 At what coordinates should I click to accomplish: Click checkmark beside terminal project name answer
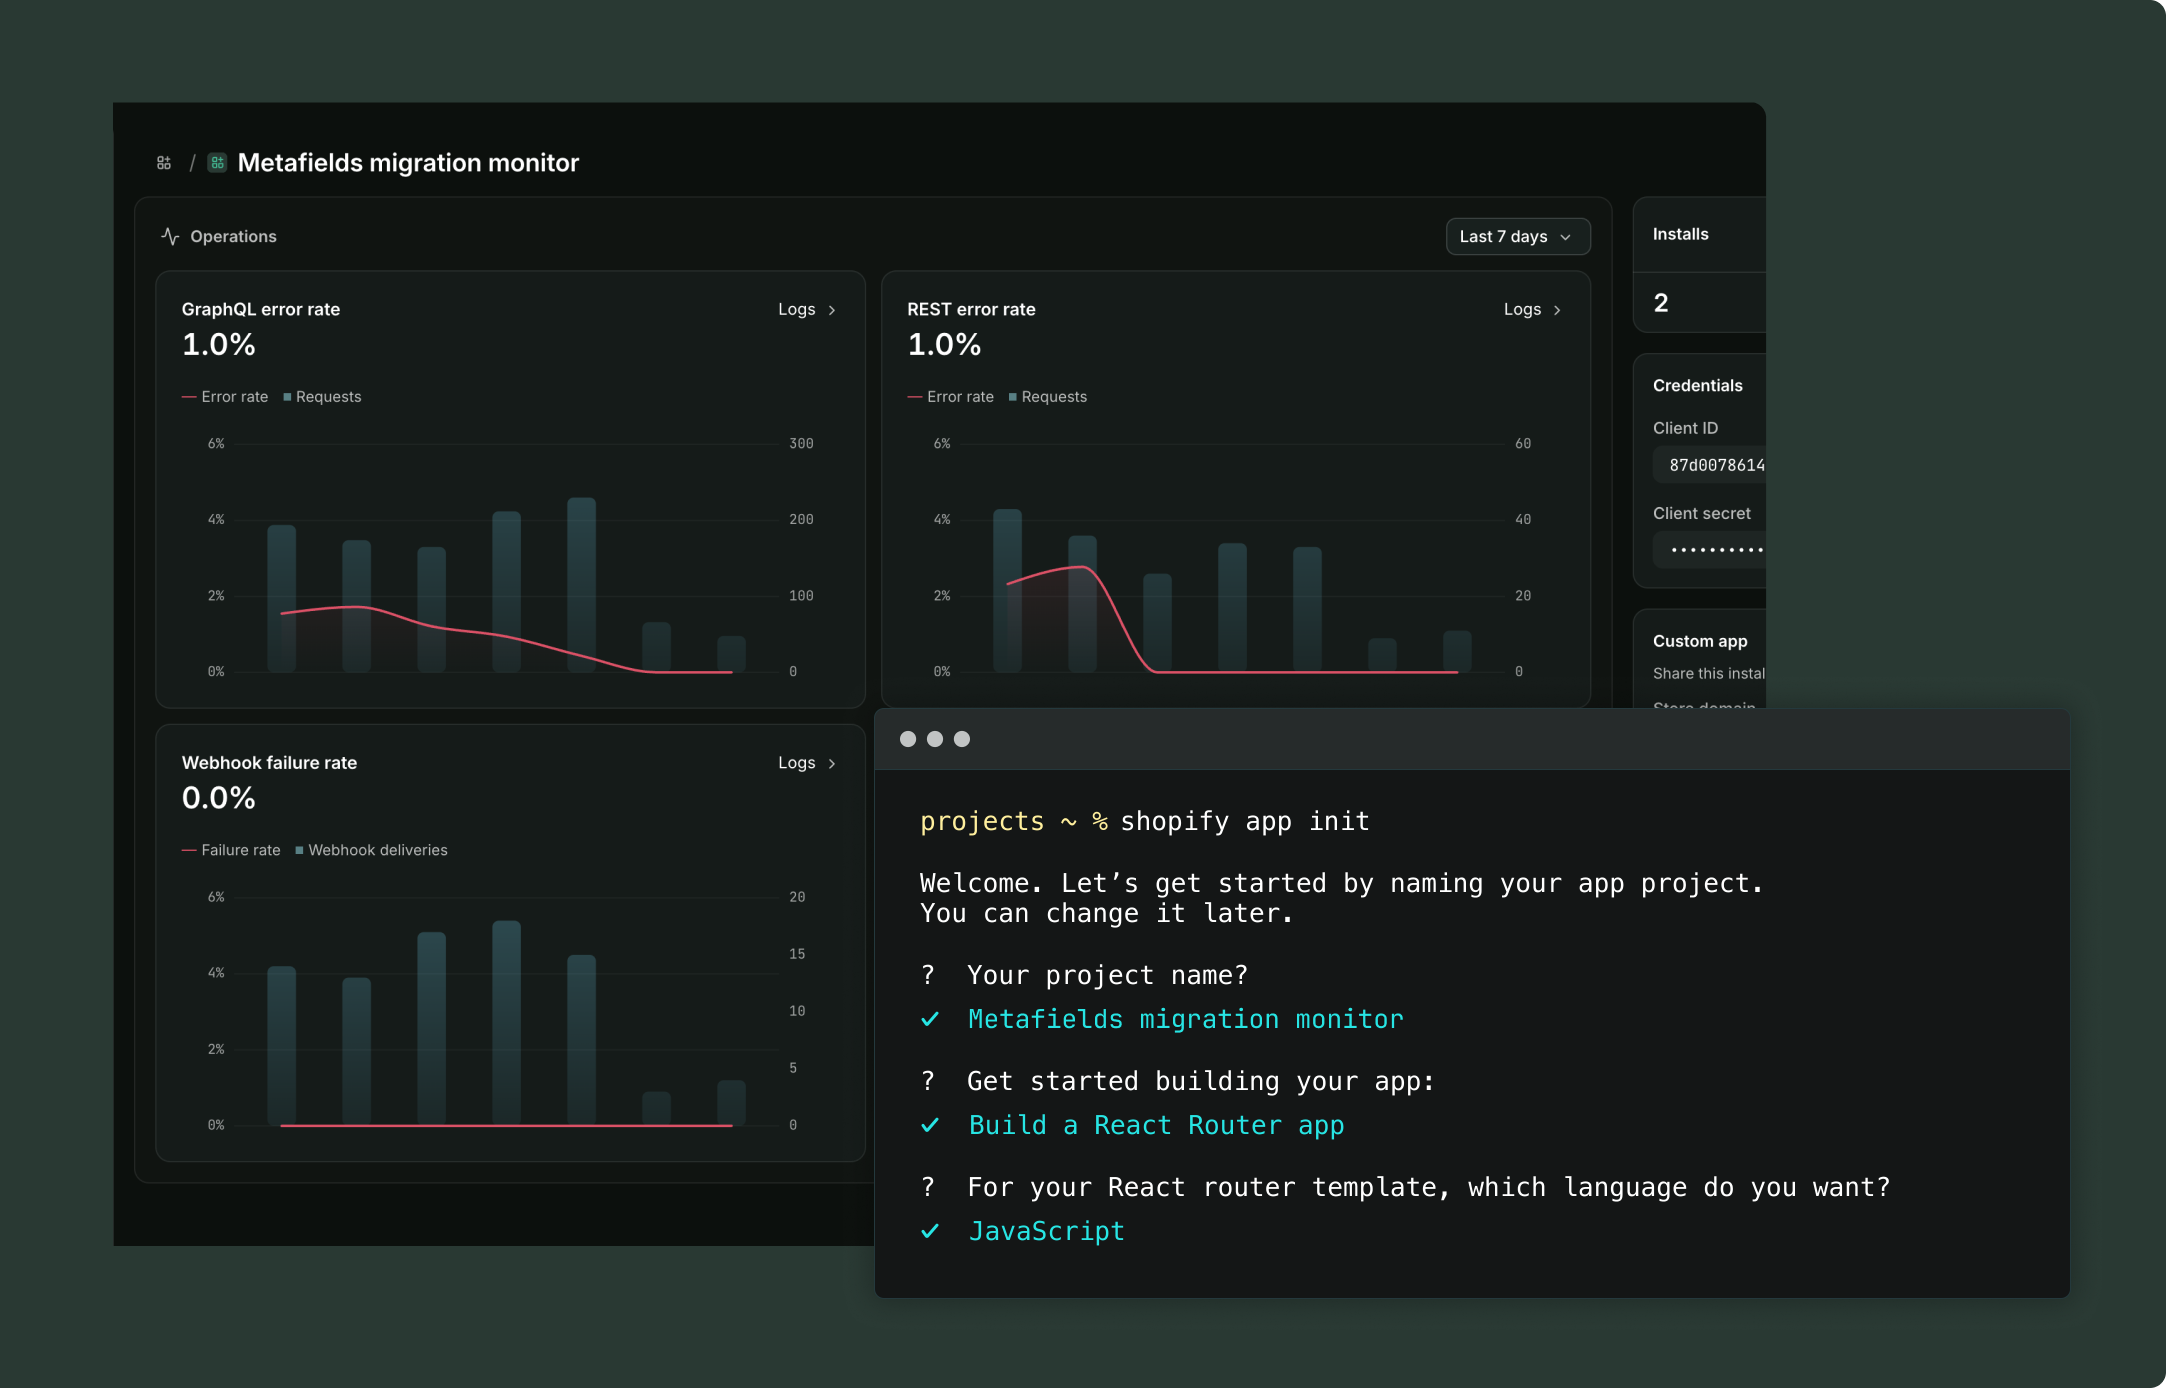click(x=930, y=1019)
